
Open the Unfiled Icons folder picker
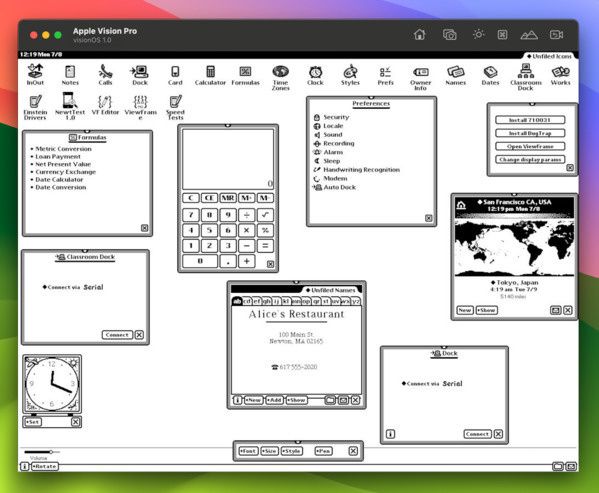coord(549,56)
